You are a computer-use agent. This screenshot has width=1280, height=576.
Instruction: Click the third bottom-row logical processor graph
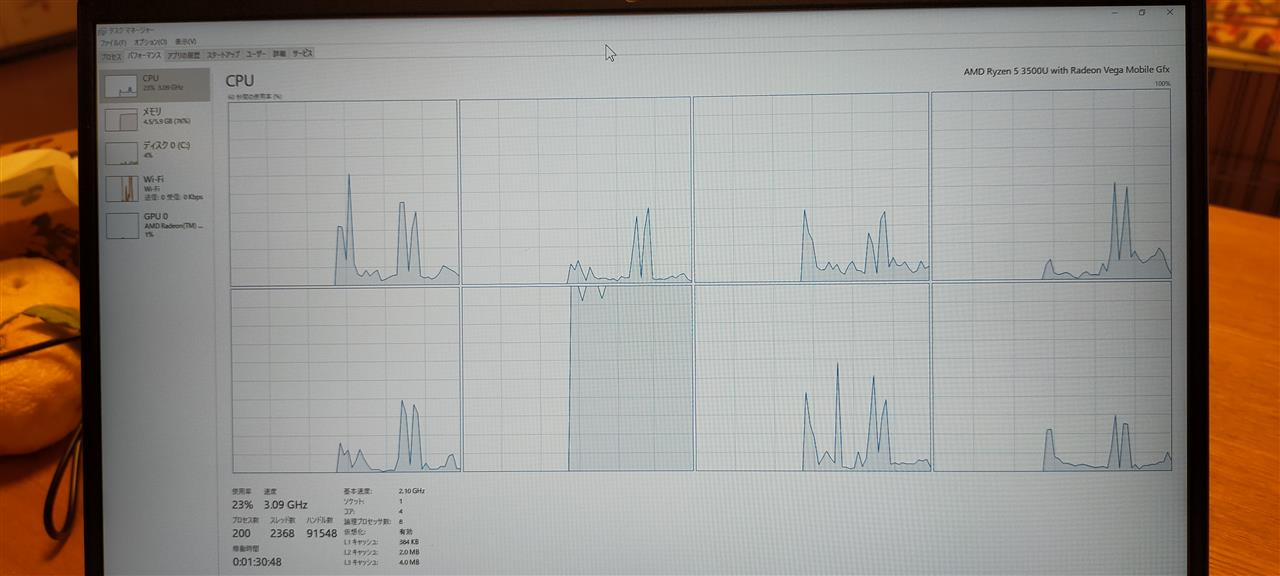pyautogui.click(x=813, y=377)
